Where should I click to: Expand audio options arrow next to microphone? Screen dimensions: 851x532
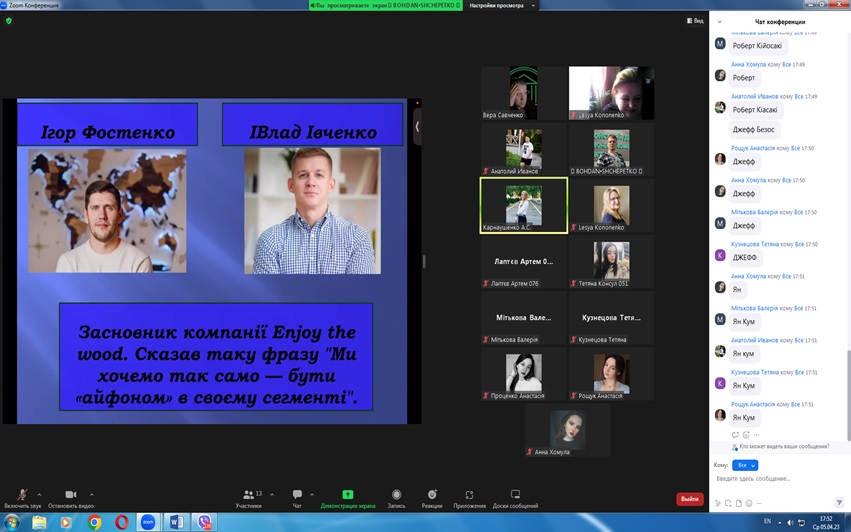pos(39,495)
